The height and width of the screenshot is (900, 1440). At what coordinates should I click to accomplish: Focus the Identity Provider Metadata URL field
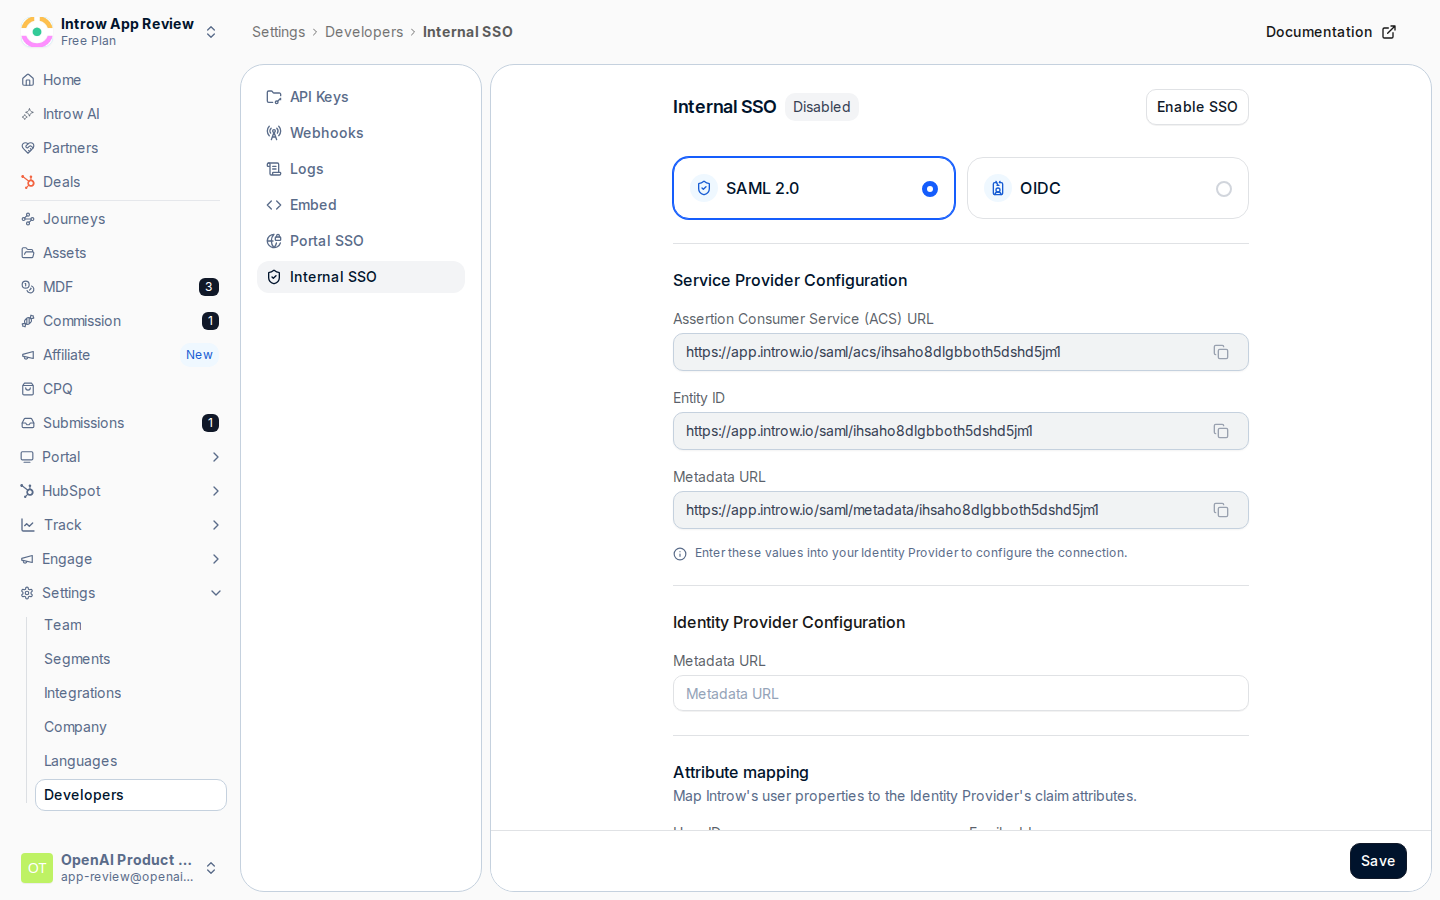(x=961, y=693)
